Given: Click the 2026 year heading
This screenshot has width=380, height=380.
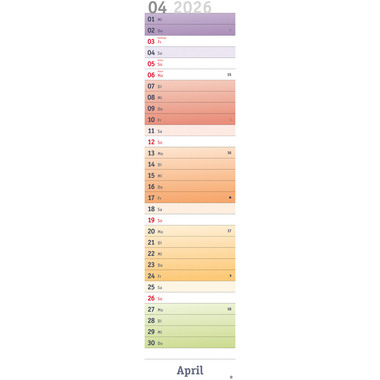Looking at the screenshot, I should pos(193,7).
